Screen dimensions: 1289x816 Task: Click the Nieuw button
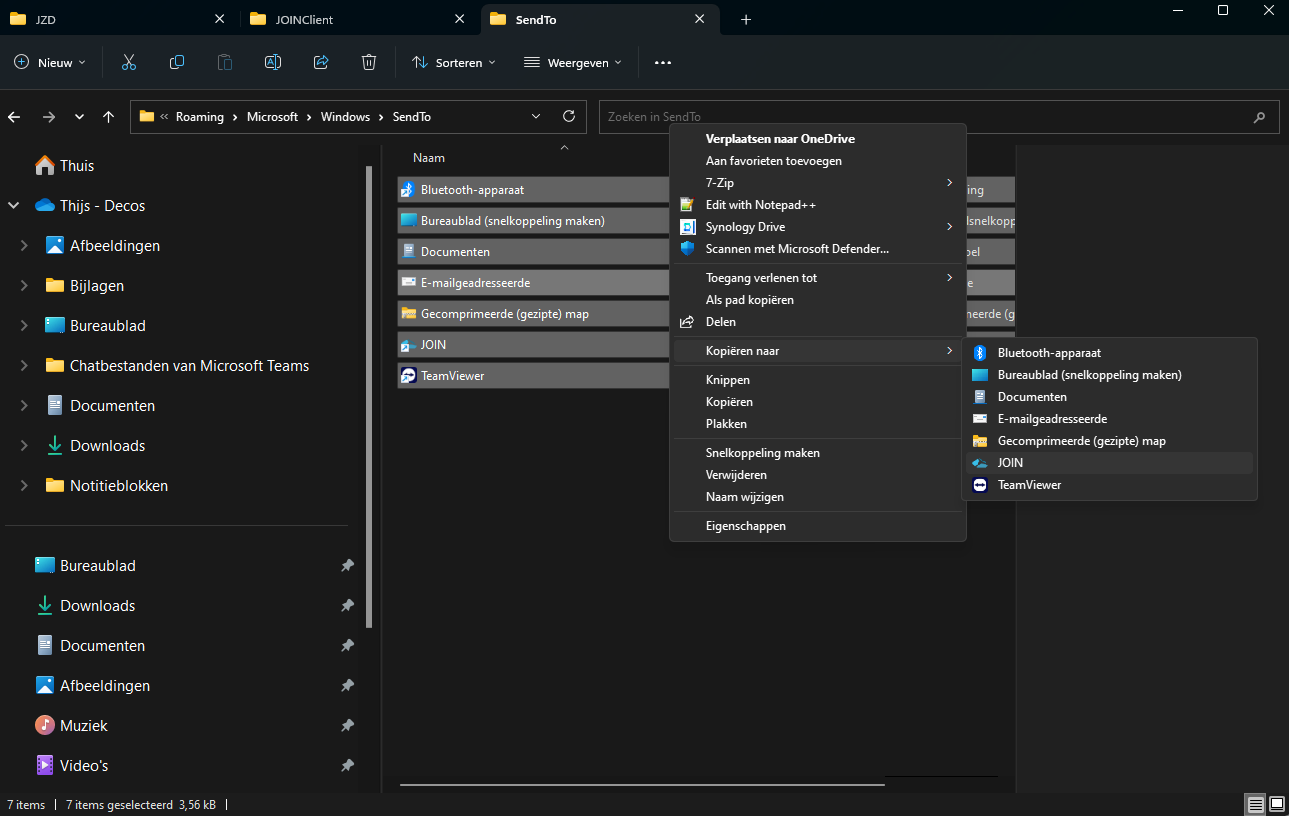[x=50, y=62]
